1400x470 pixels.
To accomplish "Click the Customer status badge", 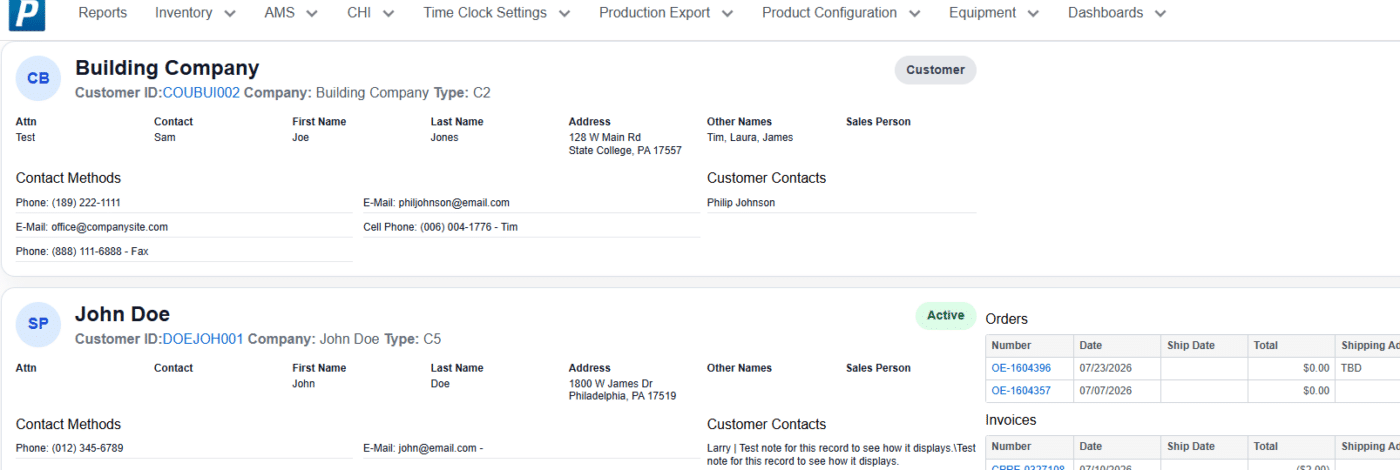I will click(935, 70).
